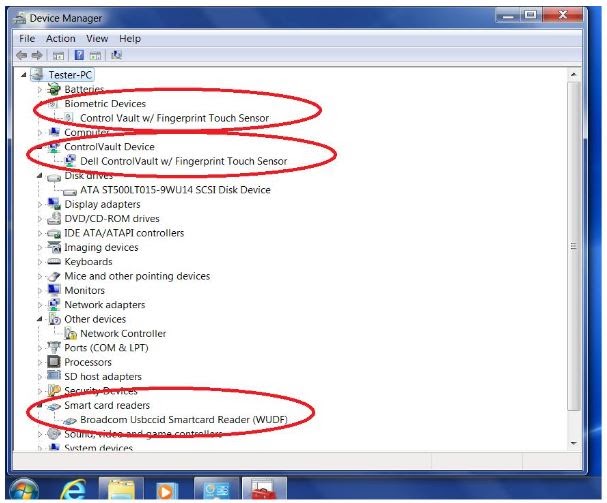Image resolution: width=607 pixels, height=503 pixels.
Task: Select the Network Controller entry
Action: tap(123, 333)
